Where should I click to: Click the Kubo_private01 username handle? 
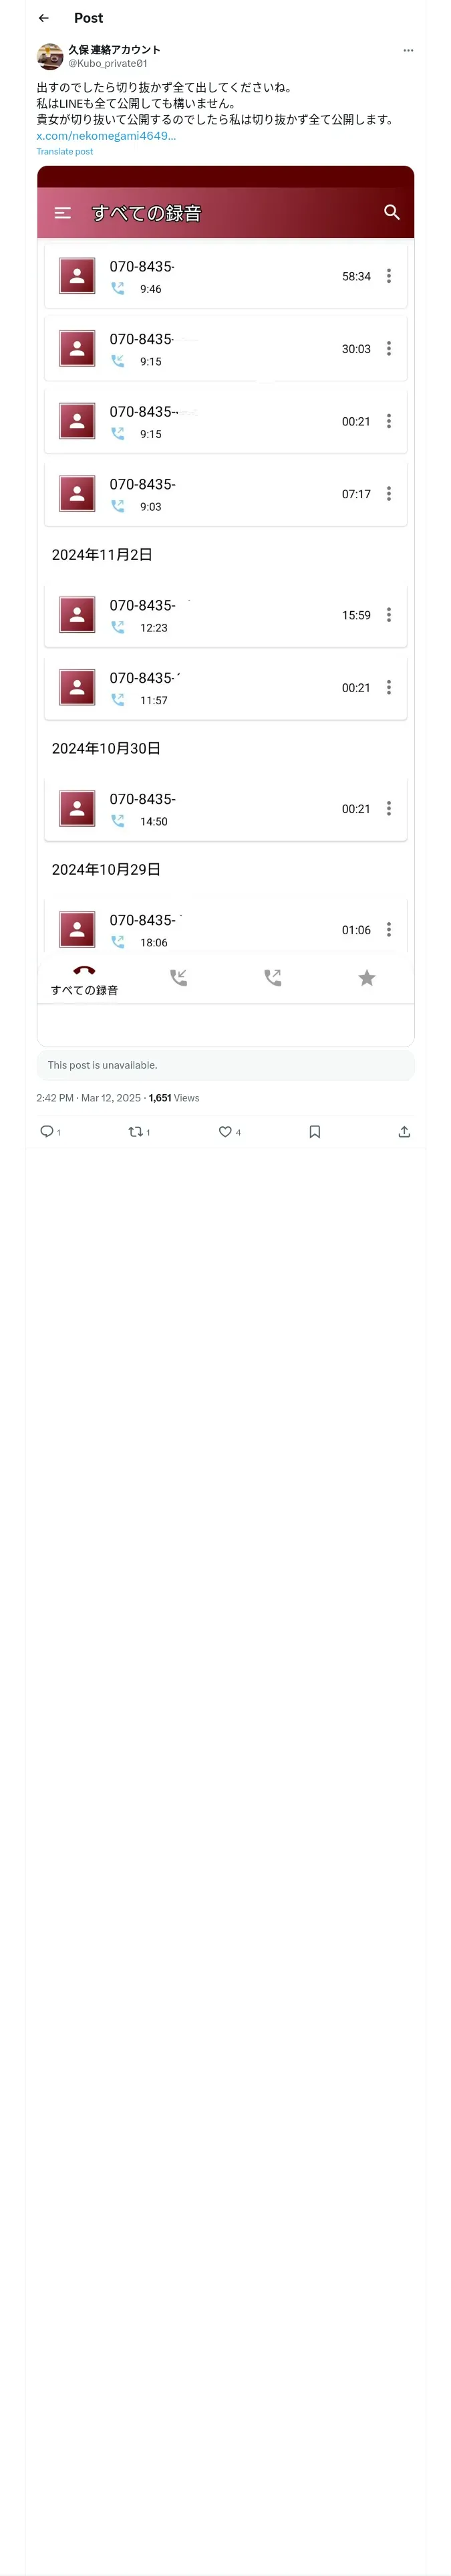point(107,63)
